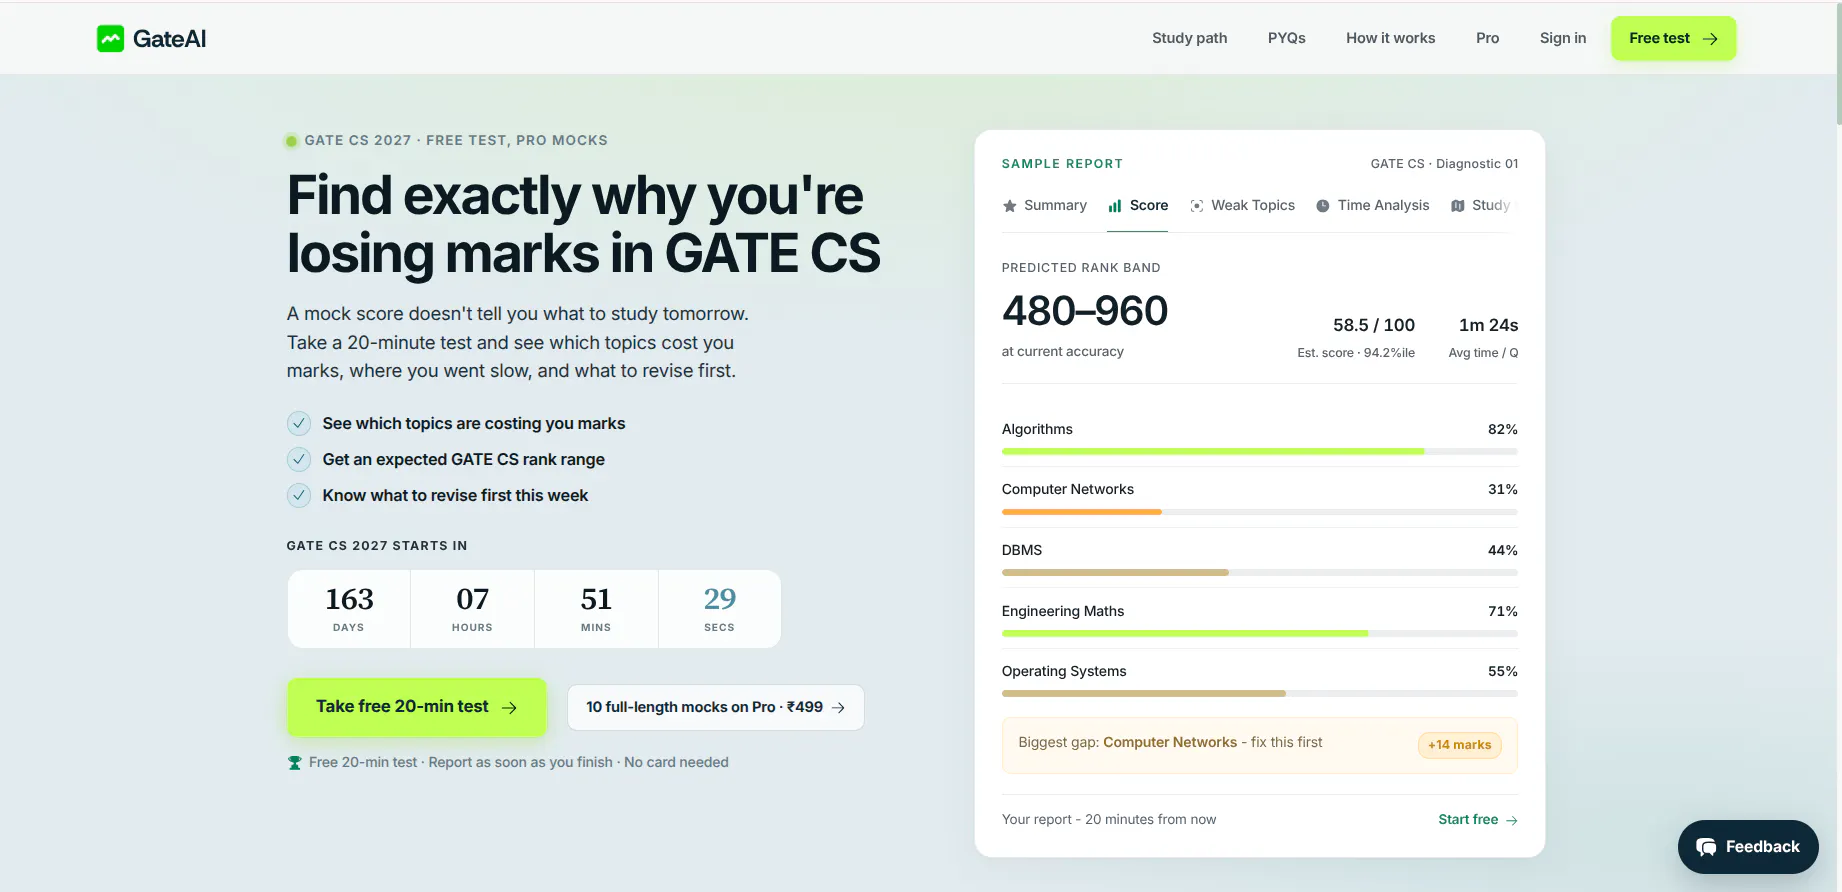The image size is (1842, 892).
Task: Open the Study path nav link
Action: point(1189,38)
